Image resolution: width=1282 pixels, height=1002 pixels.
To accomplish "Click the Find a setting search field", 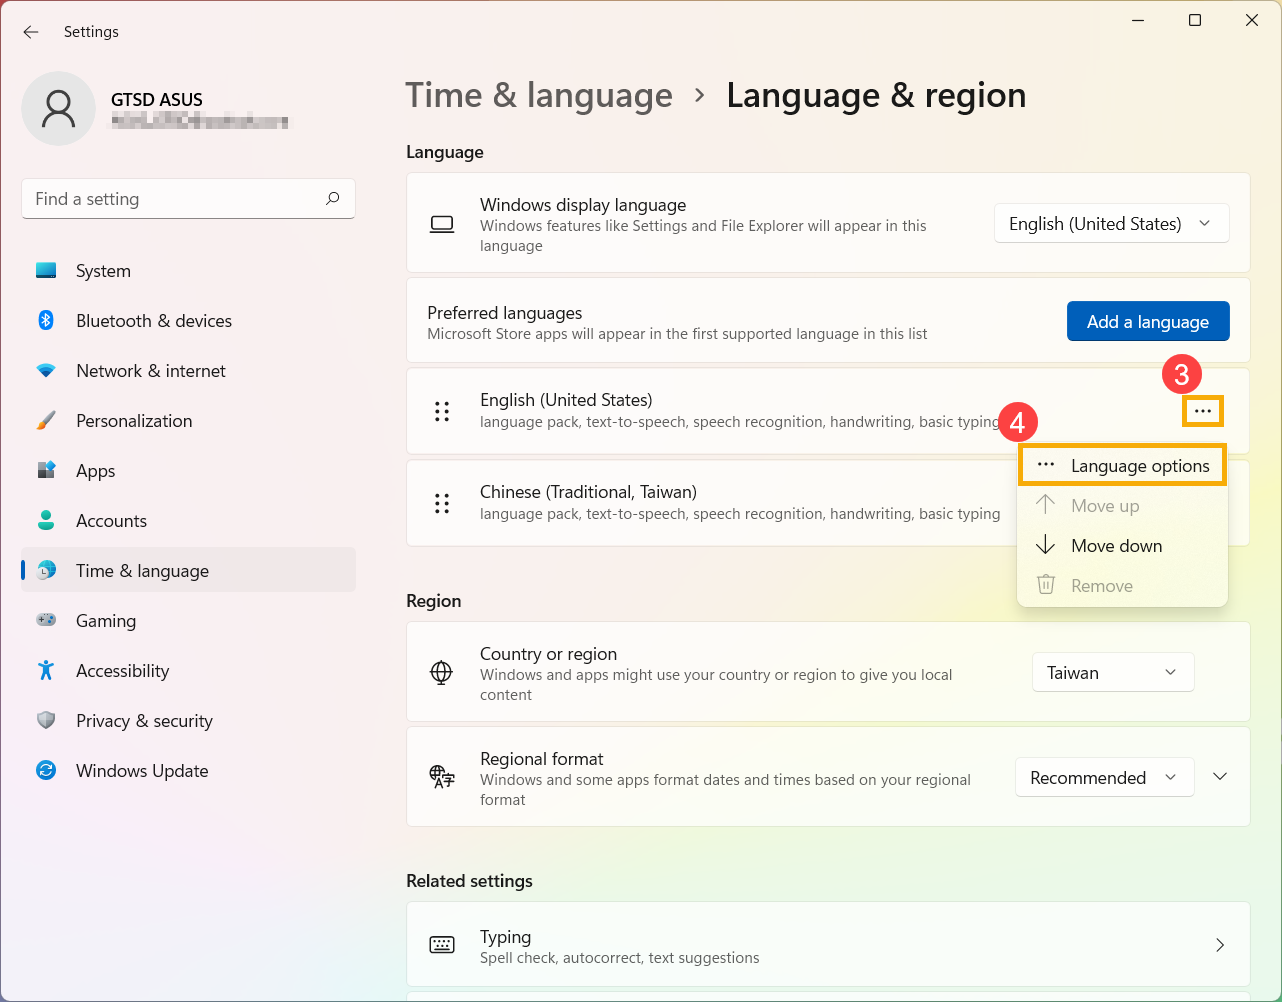I will (175, 199).
